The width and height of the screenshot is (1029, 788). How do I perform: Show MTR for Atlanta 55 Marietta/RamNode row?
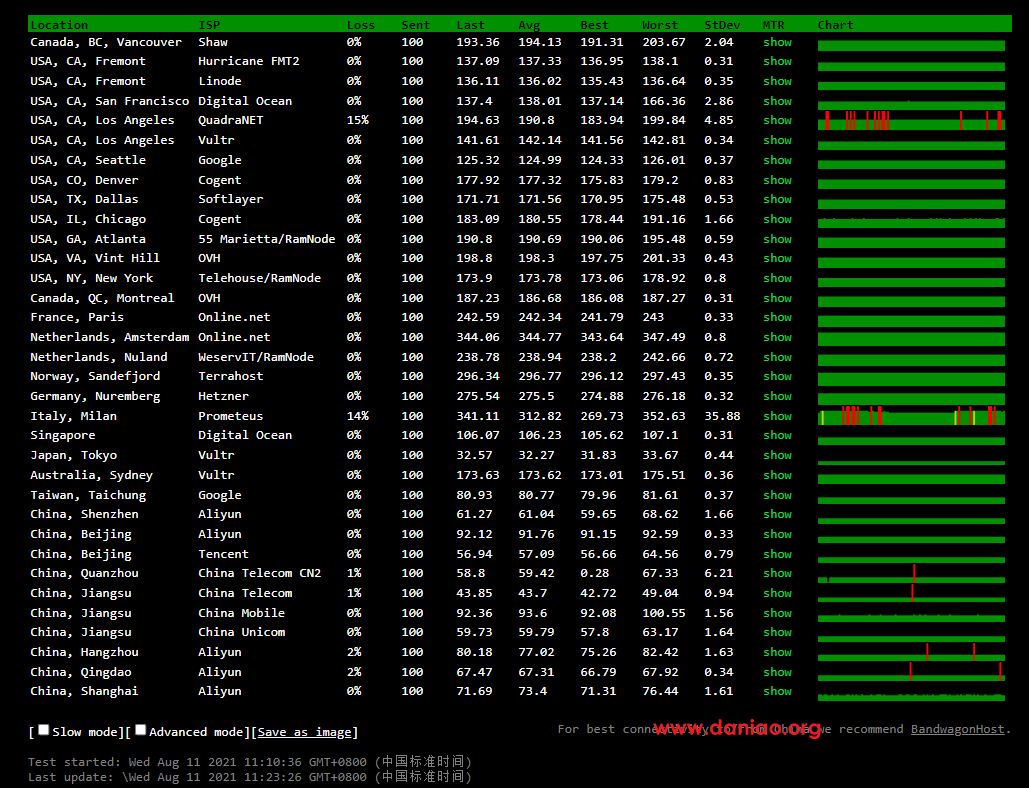click(778, 239)
